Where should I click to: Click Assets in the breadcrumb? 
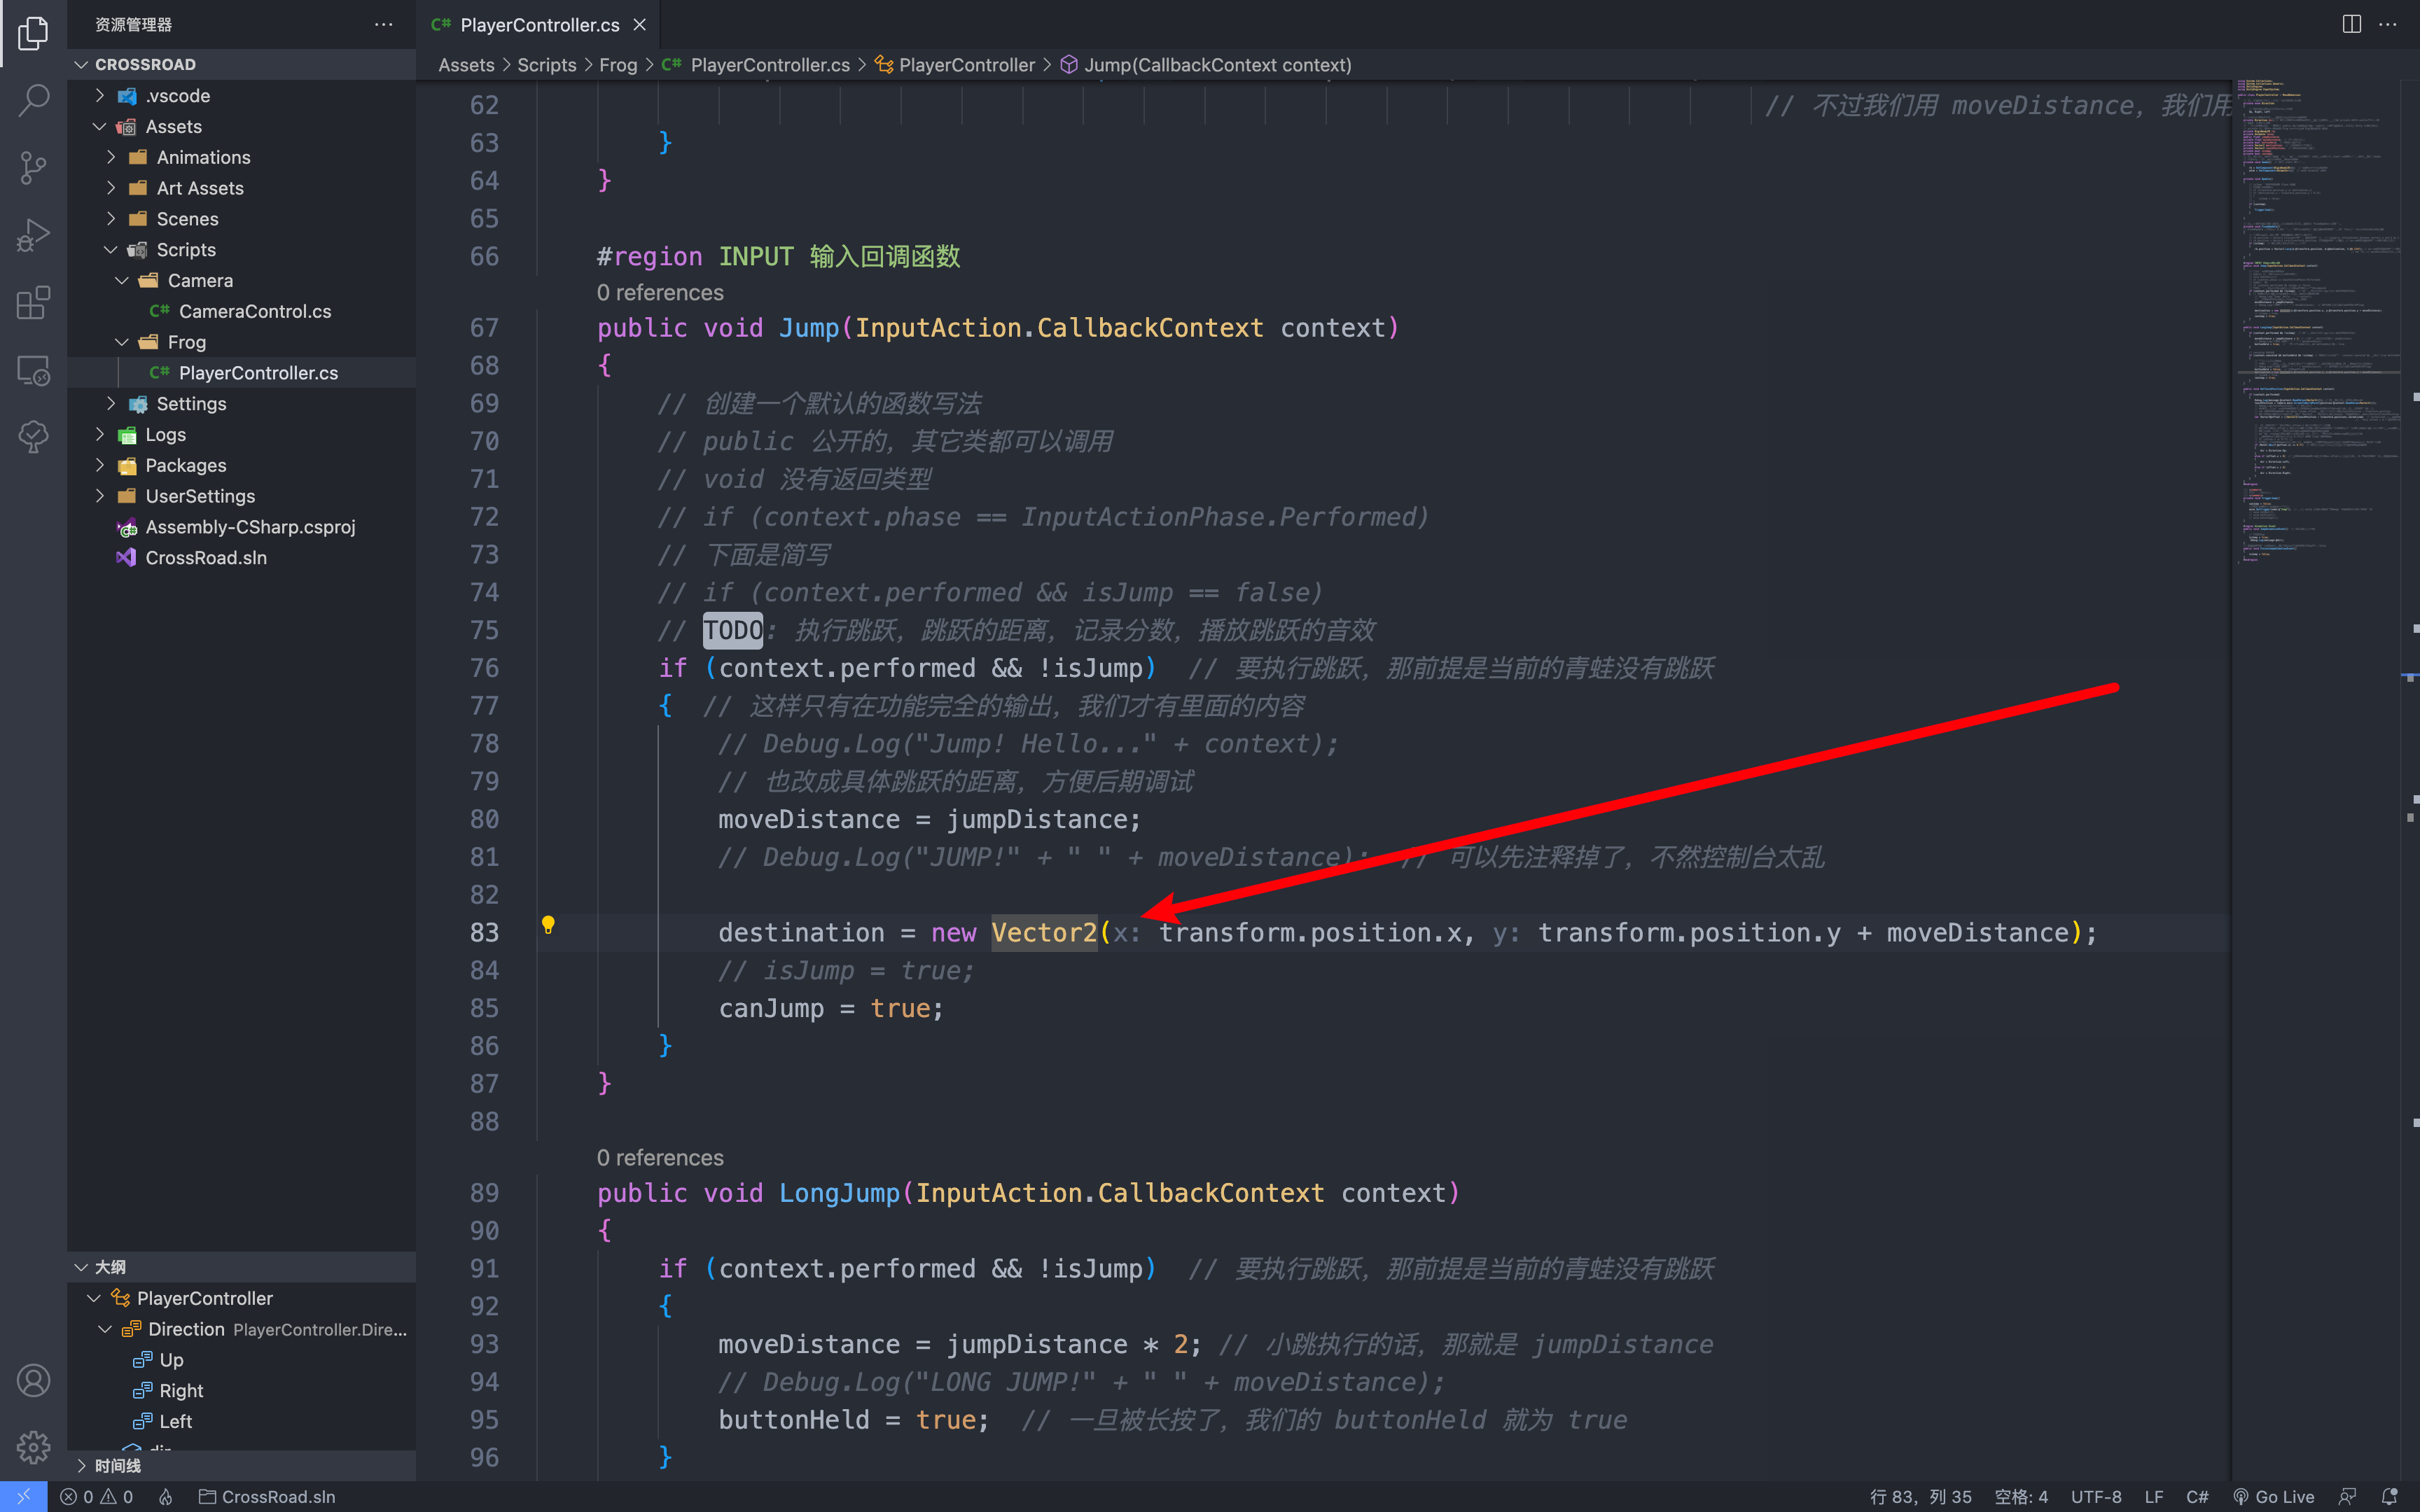pos(466,65)
